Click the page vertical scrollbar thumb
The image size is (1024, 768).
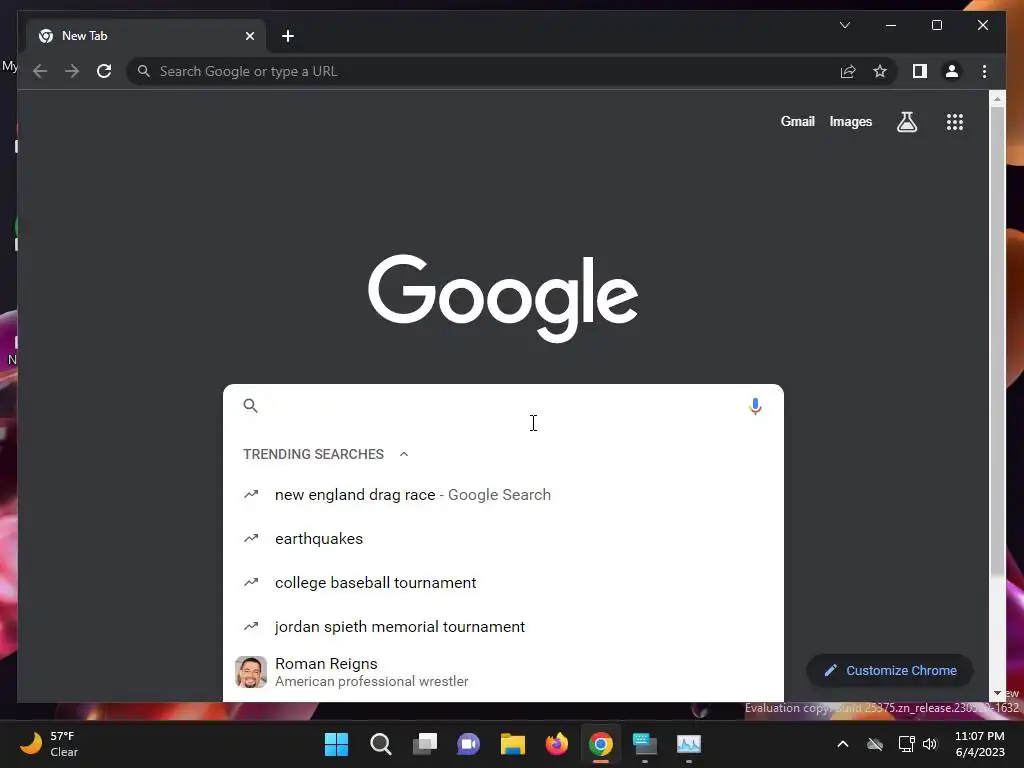coord(997,341)
